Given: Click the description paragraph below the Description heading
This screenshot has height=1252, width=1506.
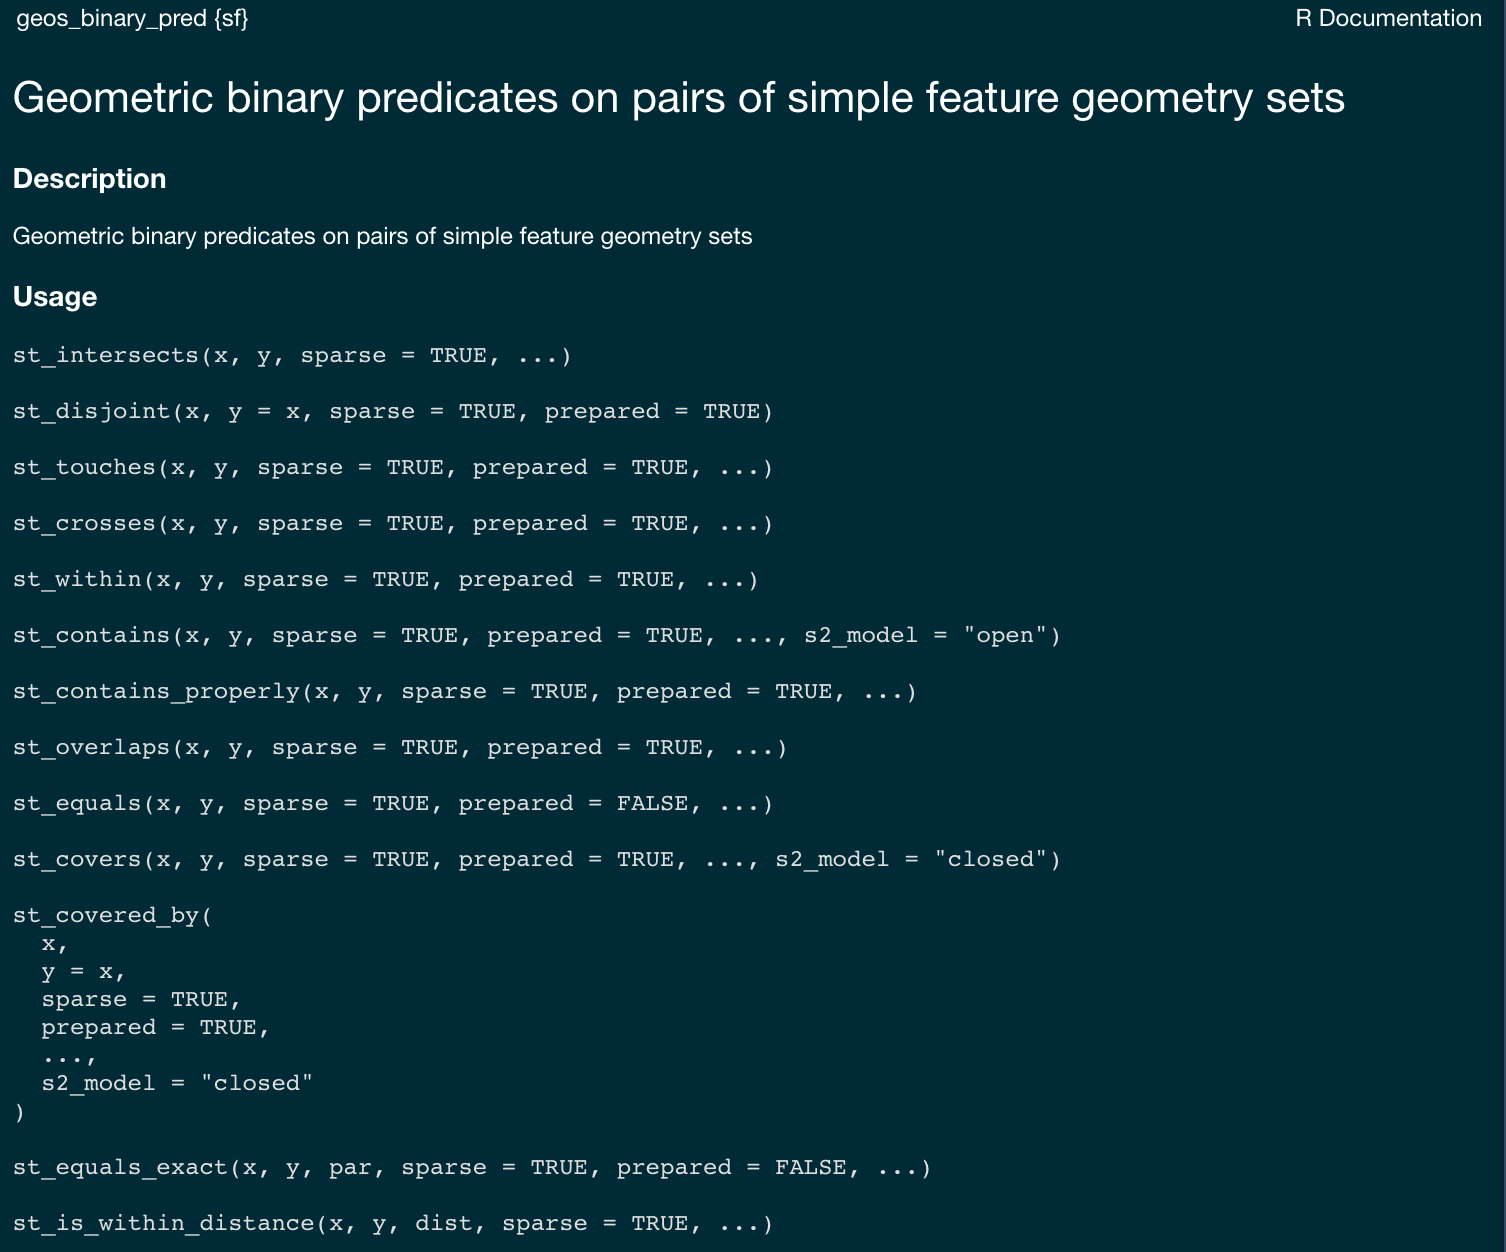Looking at the screenshot, I should pyautogui.click(x=382, y=237).
